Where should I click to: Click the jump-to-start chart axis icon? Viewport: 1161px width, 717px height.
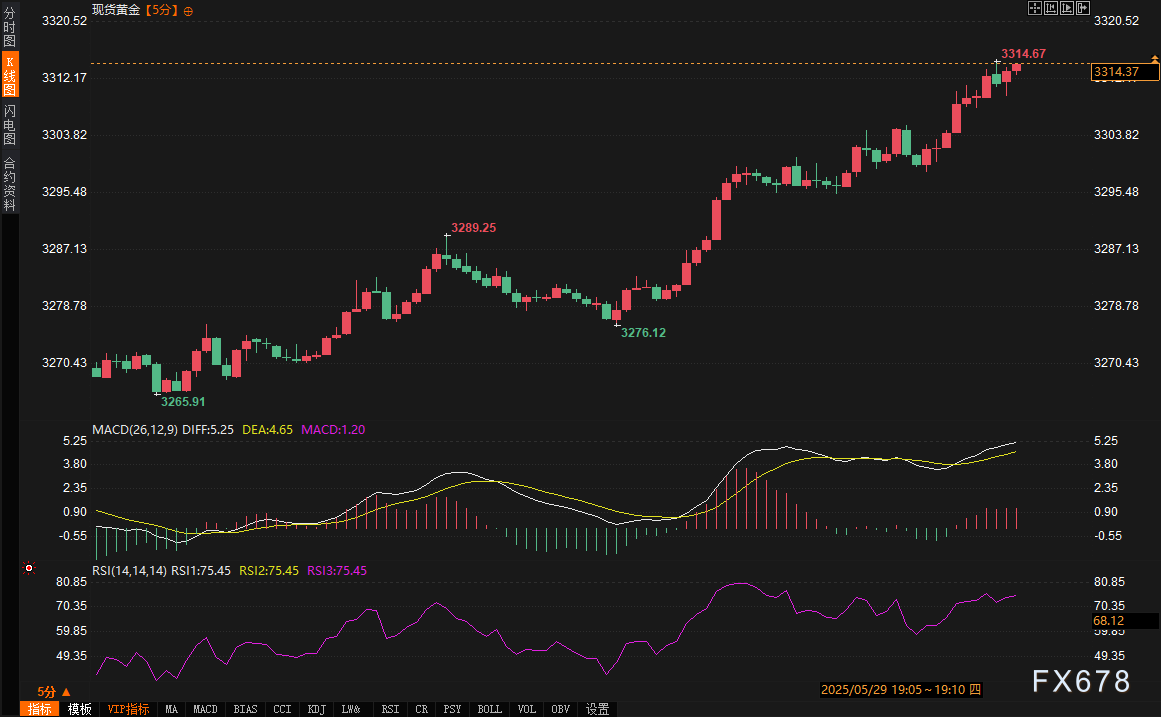1050,8
